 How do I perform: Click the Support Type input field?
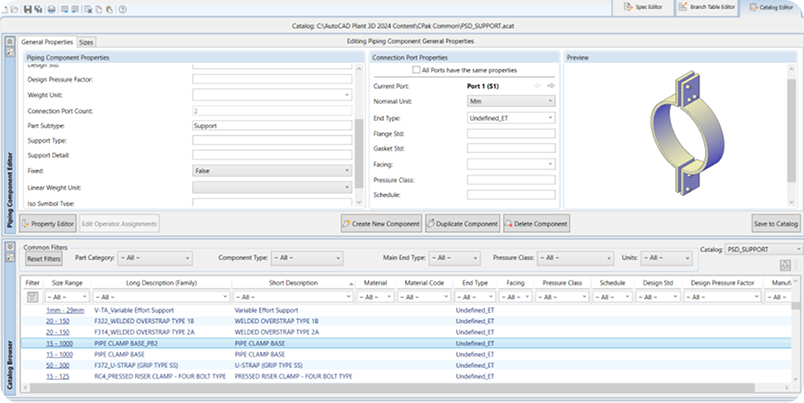[272, 141]
